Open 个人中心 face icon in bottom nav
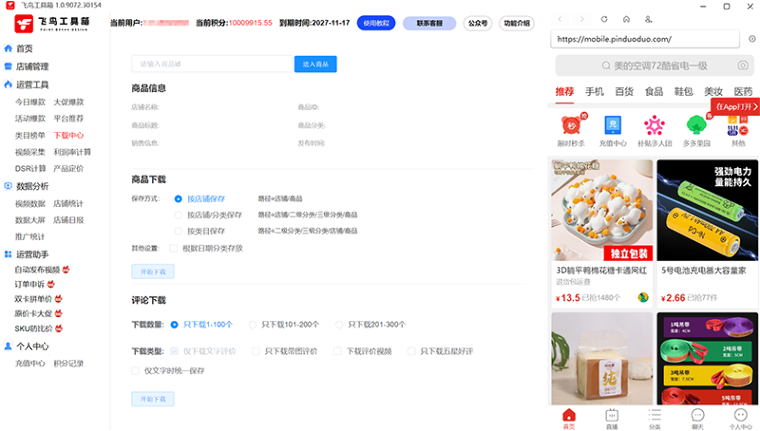 (740, 415)
